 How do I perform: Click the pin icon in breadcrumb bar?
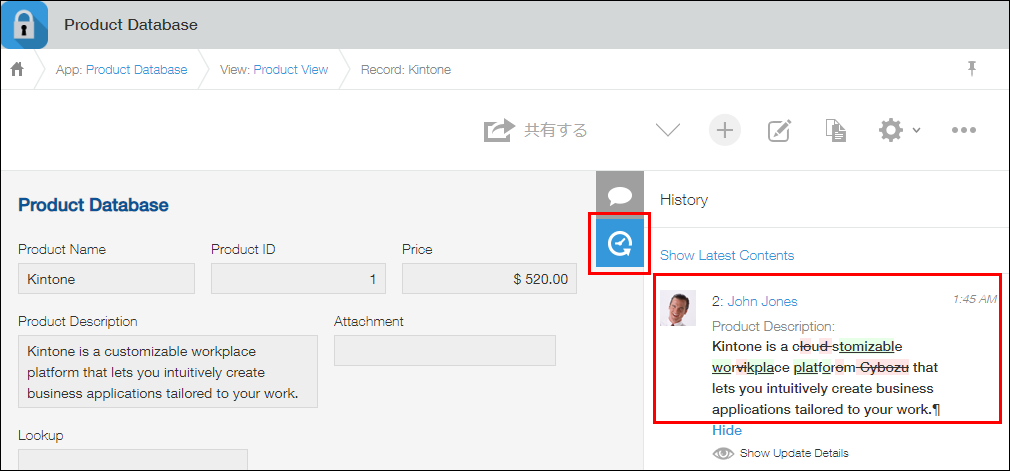pos(971,69)
